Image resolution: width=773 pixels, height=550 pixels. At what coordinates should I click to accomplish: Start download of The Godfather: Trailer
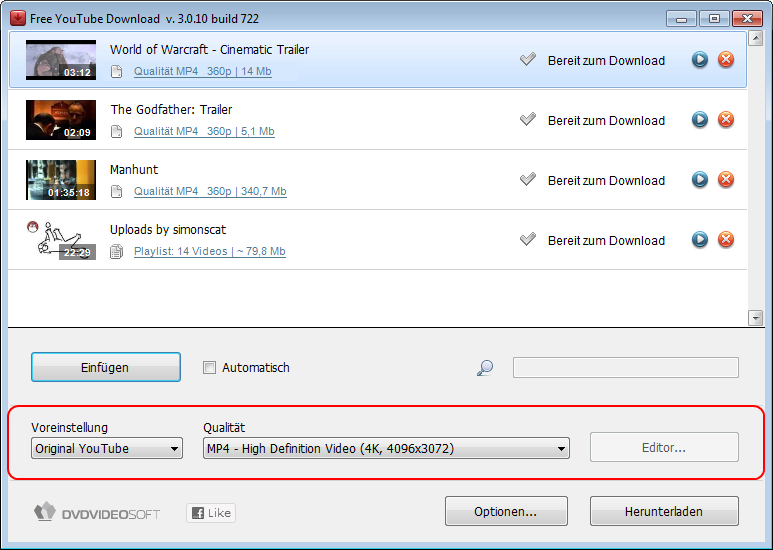700,120
